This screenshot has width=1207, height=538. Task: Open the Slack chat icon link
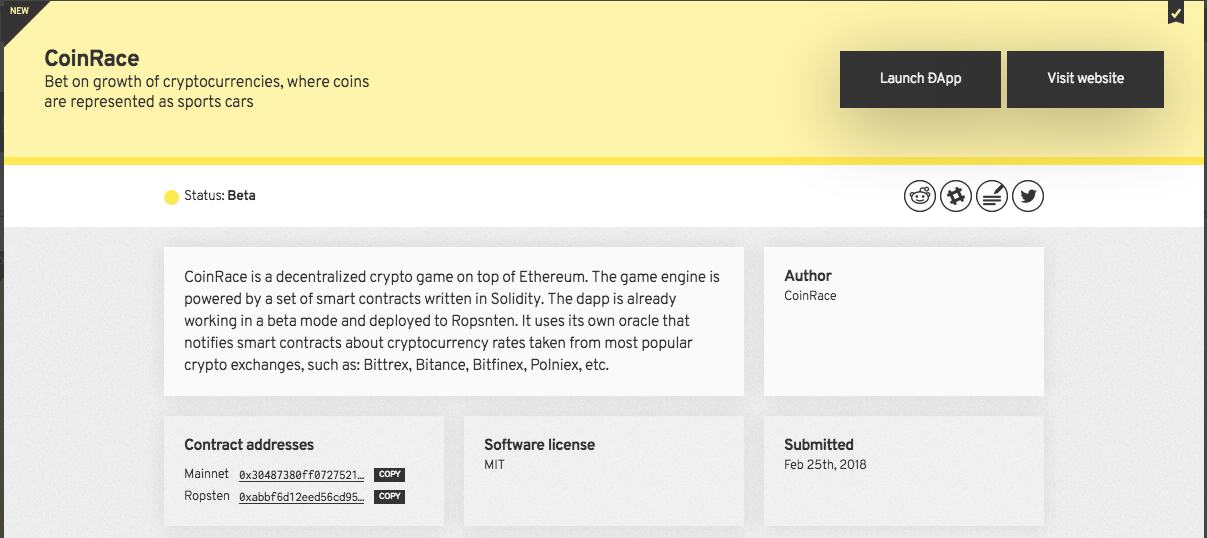956,196
